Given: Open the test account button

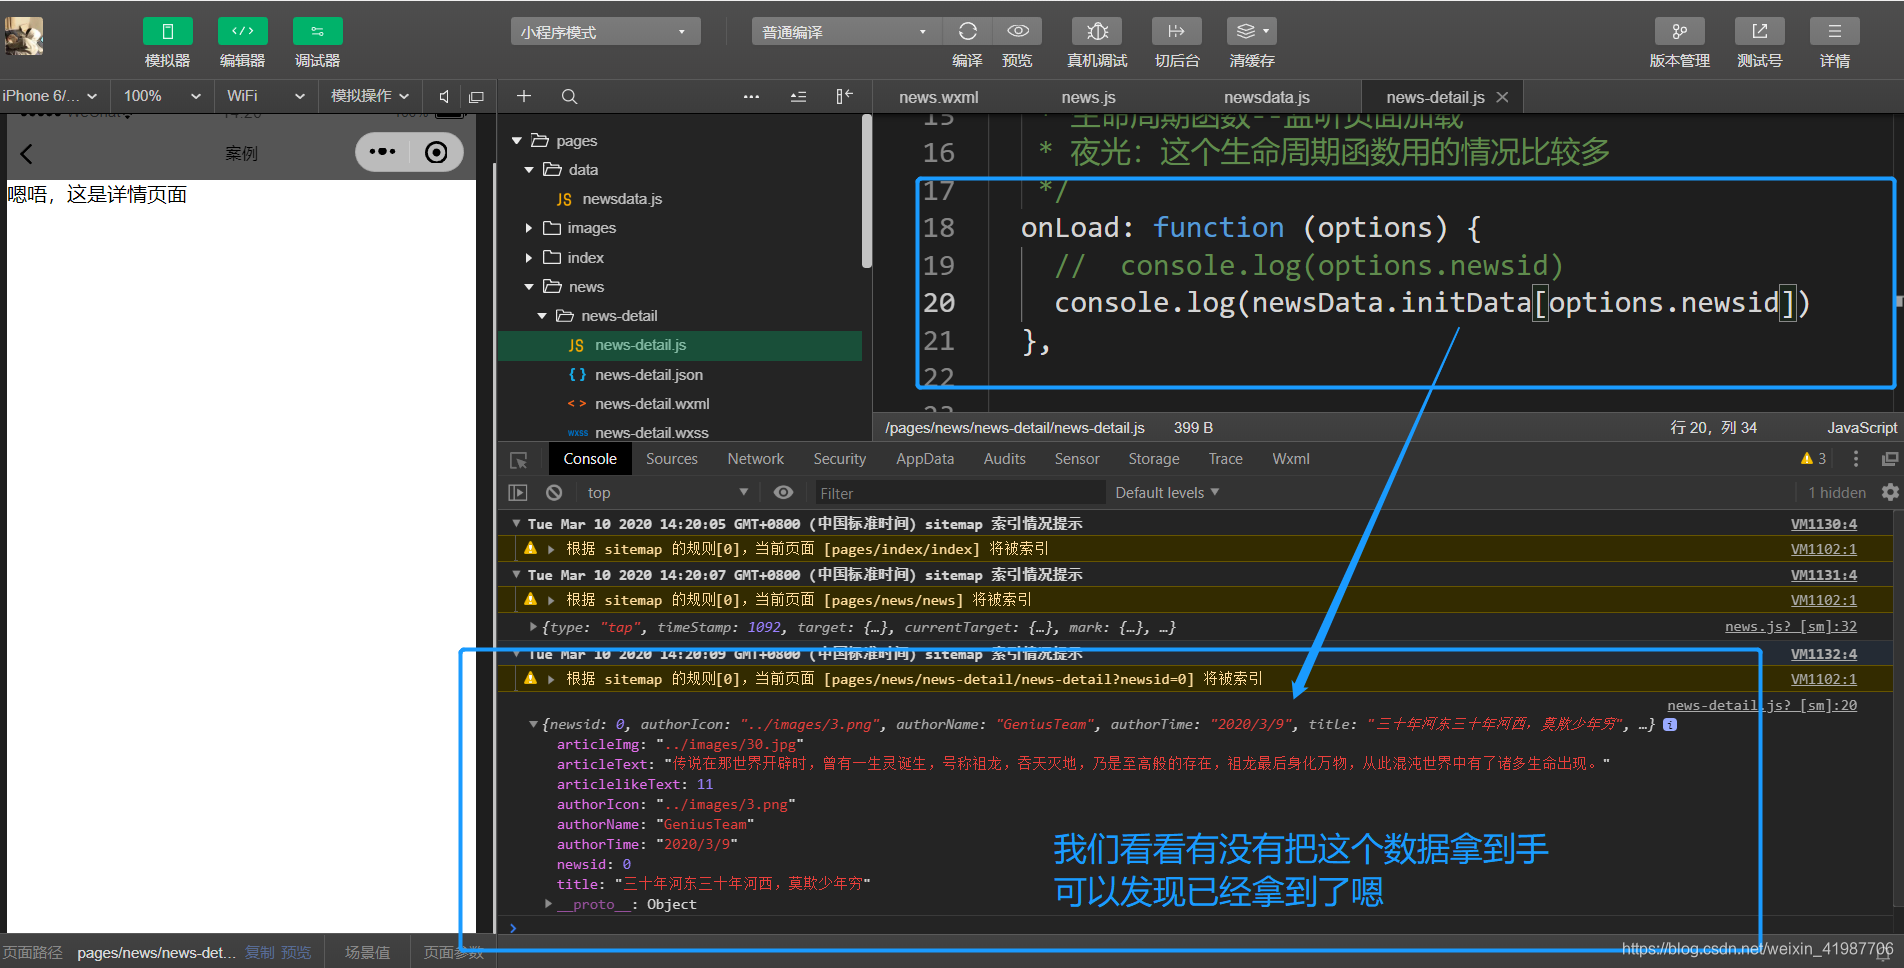Looking at the screenshot, I should 1759,31.
